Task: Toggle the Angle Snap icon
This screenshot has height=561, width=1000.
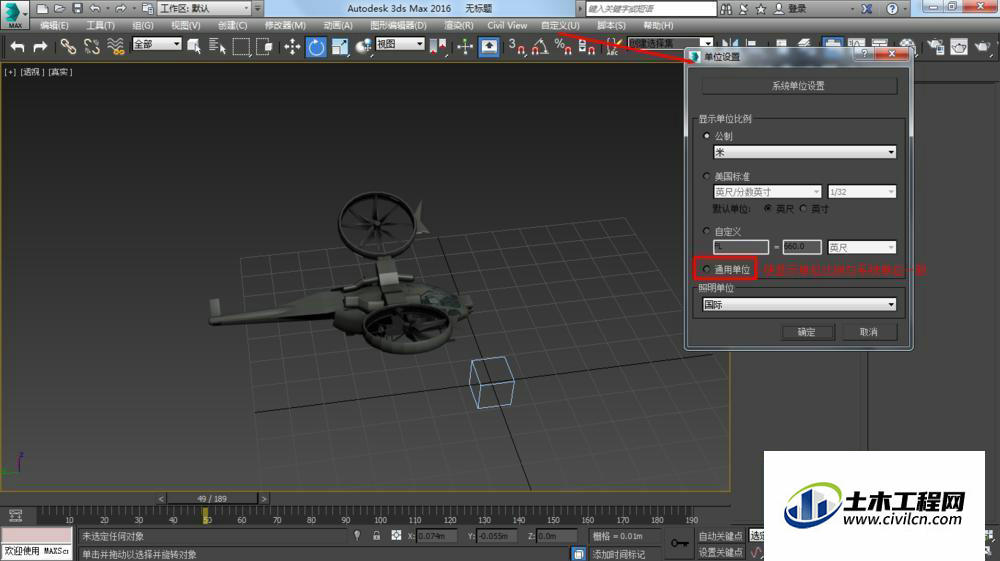Action: point(540,47)
